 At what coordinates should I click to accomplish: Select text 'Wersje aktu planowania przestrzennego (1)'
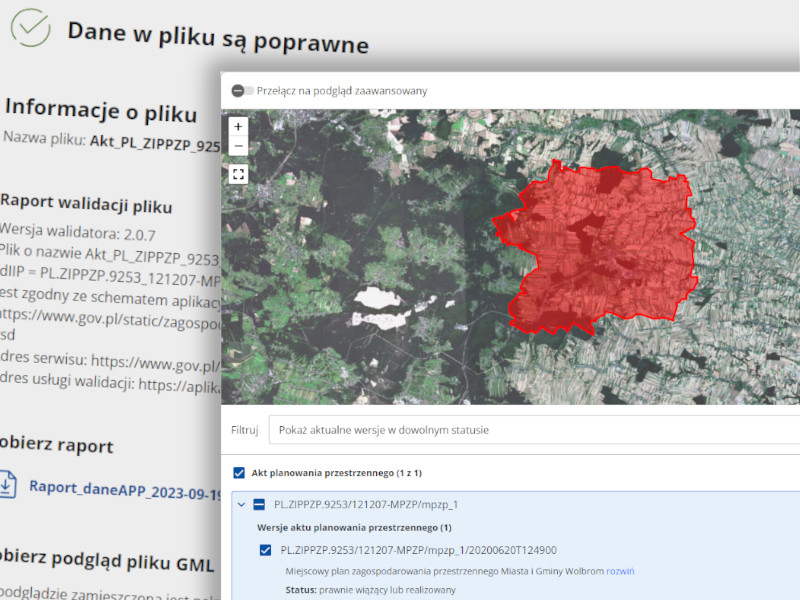pyautogui.click(x=354, y=528)
